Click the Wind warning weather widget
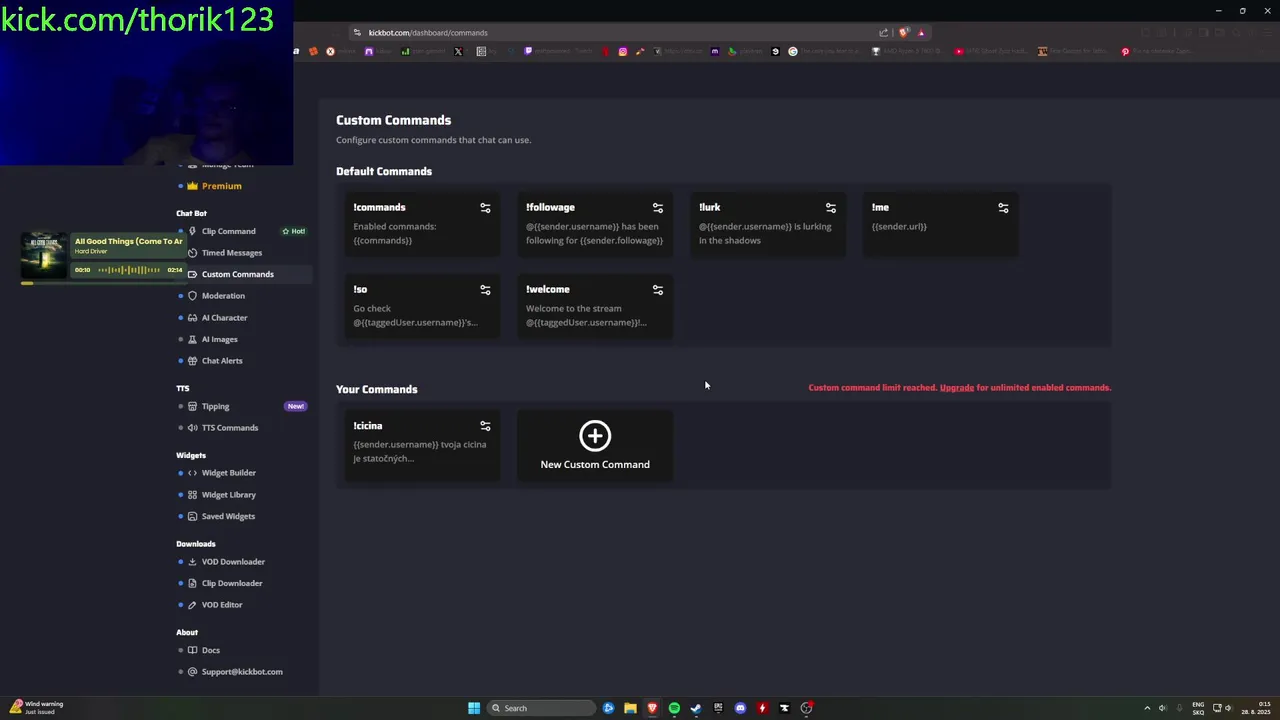1280x720 pixels. [36, 708]
